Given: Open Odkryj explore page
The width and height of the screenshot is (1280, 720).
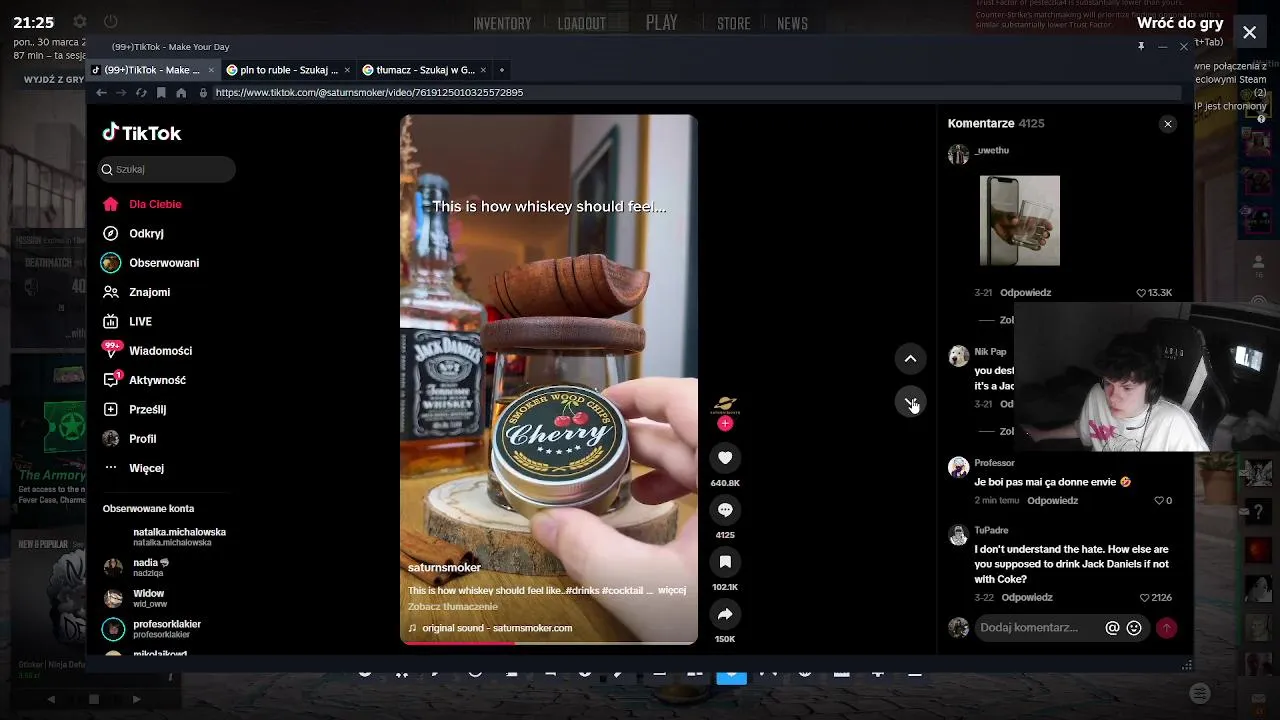Looking at the screenshot, I should tap(133, 233).
